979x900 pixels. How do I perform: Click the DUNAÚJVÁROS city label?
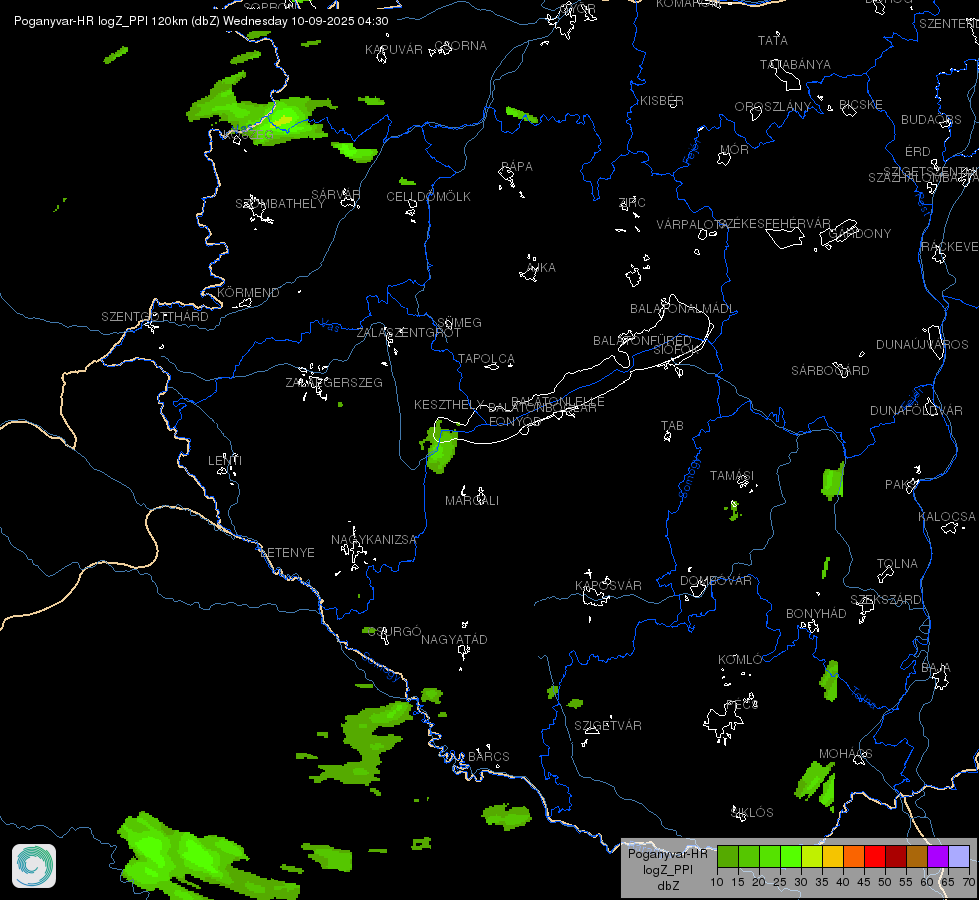point(922,345)
